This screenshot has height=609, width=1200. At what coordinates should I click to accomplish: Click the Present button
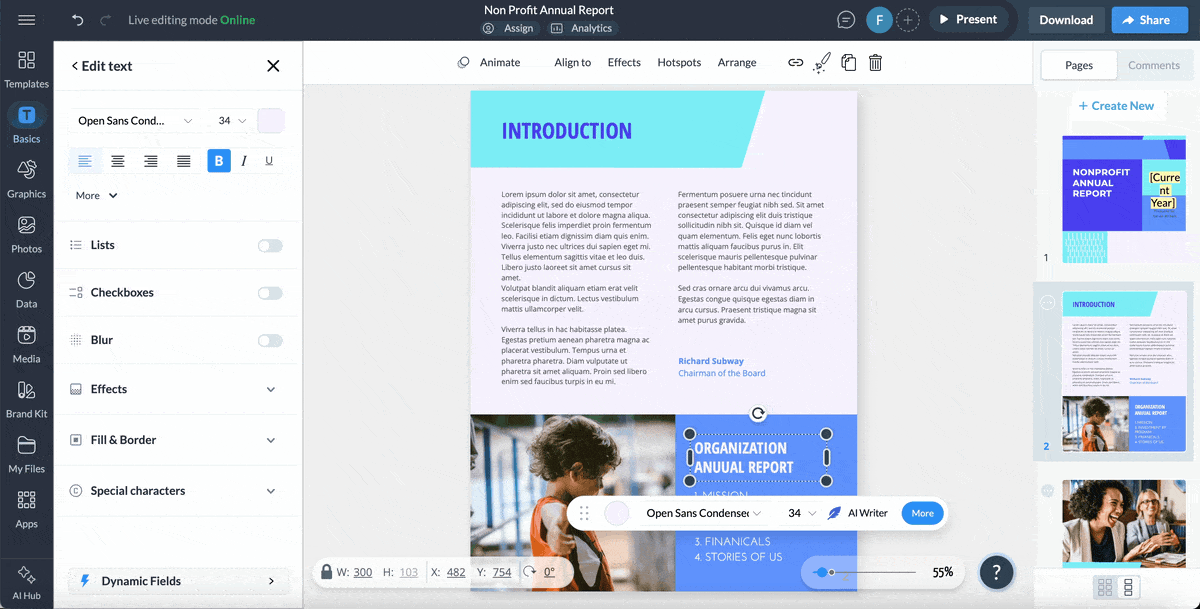click(969, 19)
